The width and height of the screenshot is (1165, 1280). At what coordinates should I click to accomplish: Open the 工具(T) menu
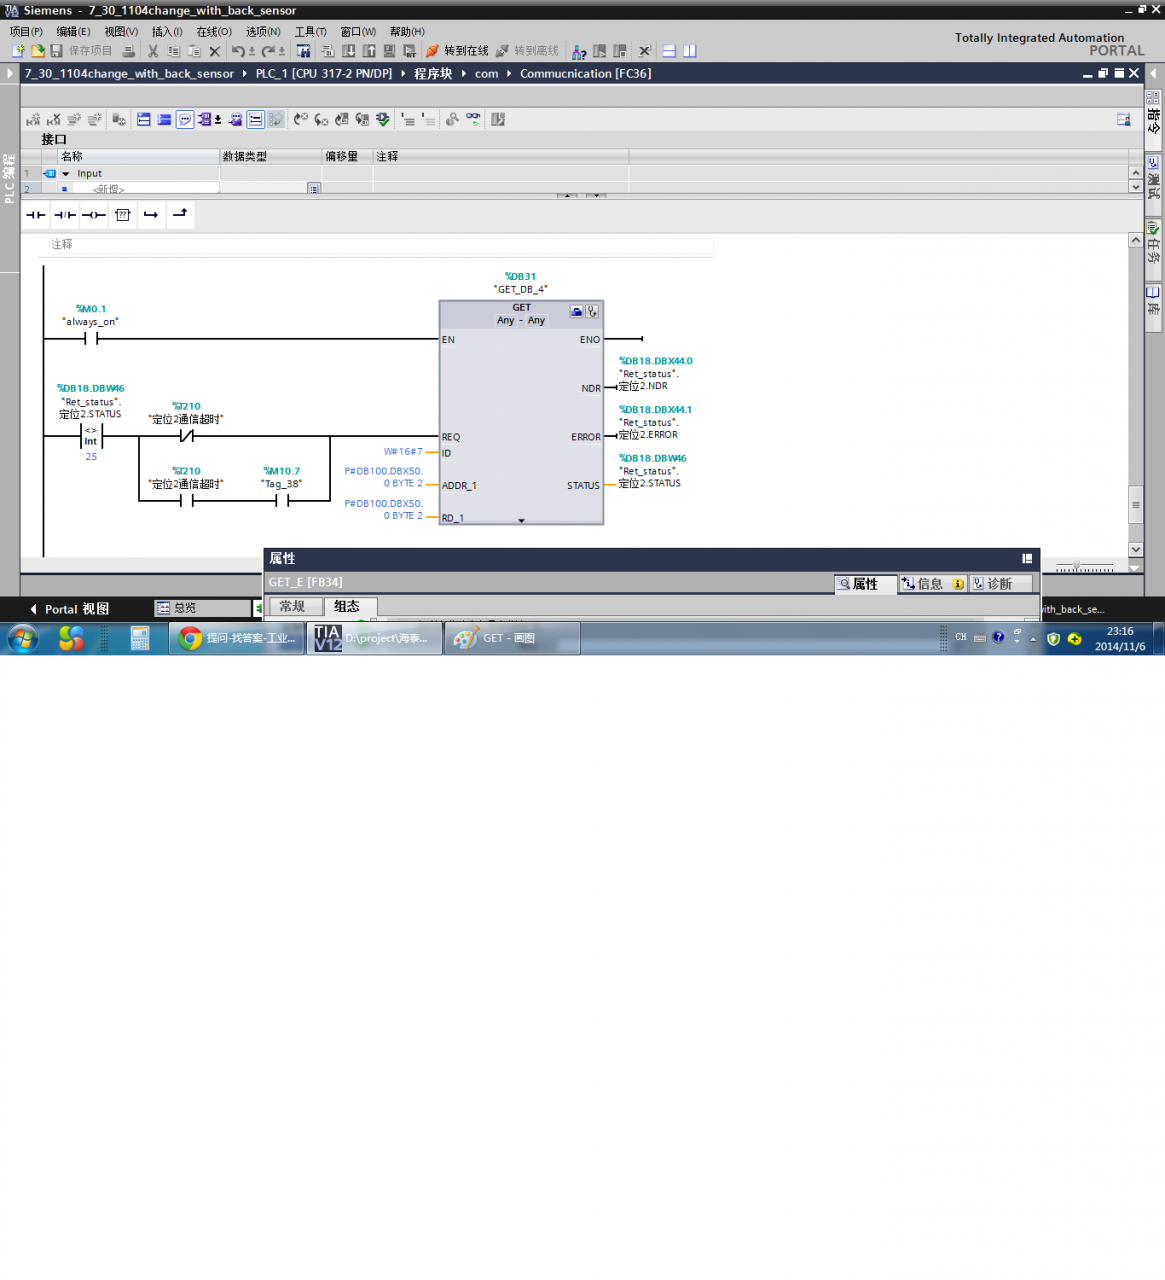[x=310, y=32]
